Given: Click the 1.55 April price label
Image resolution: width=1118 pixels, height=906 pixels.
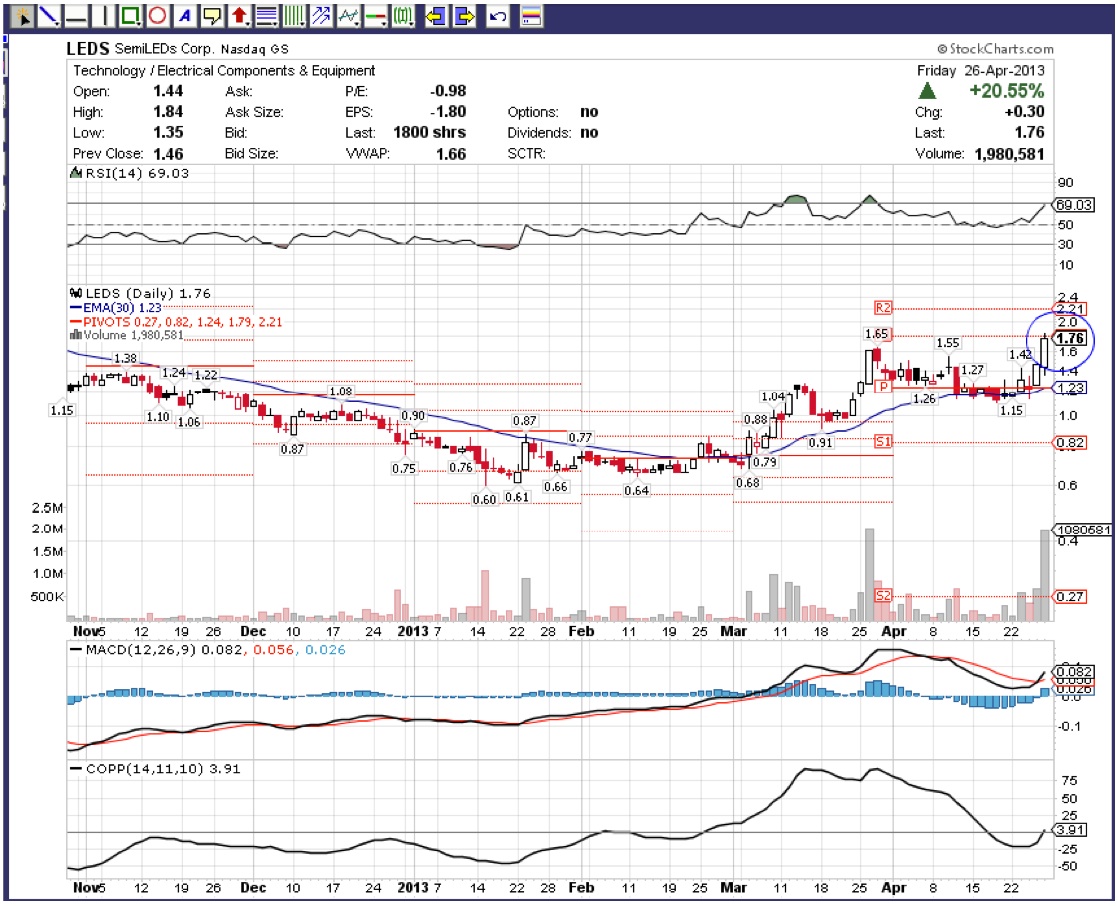Looking at the screenshot, I should [948, 343].
